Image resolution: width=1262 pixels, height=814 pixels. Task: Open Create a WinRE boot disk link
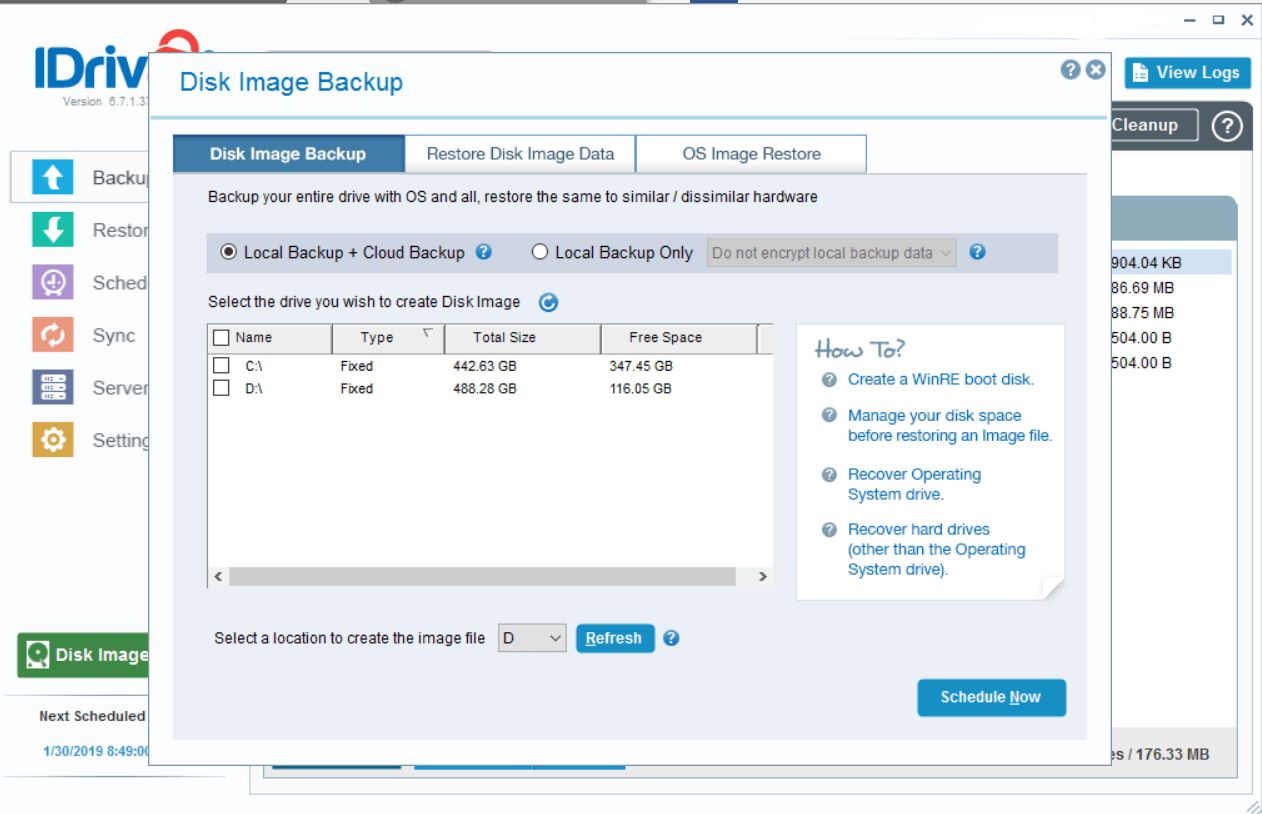(941, 380)
